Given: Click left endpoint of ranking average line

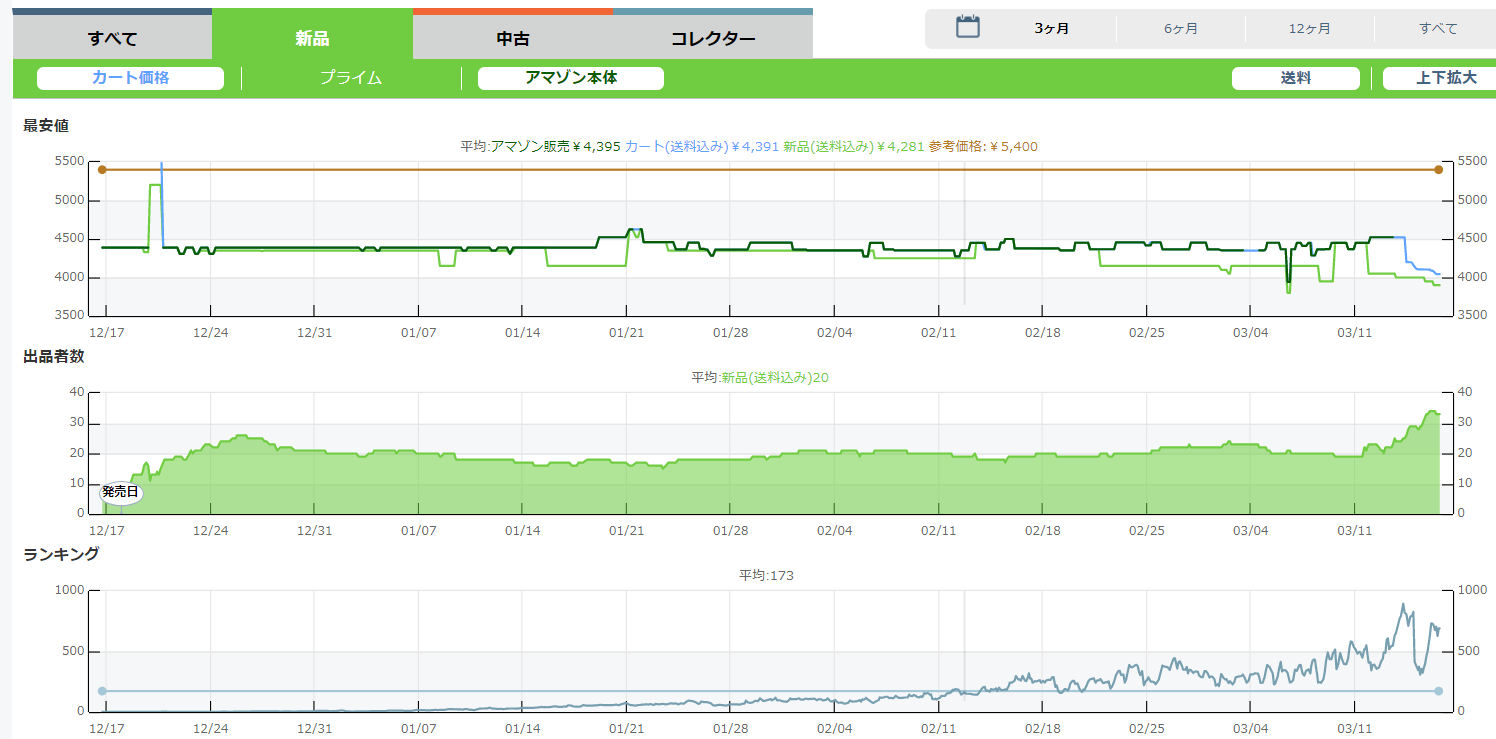Looking at the screenshot, I should (x=102, y=691).
